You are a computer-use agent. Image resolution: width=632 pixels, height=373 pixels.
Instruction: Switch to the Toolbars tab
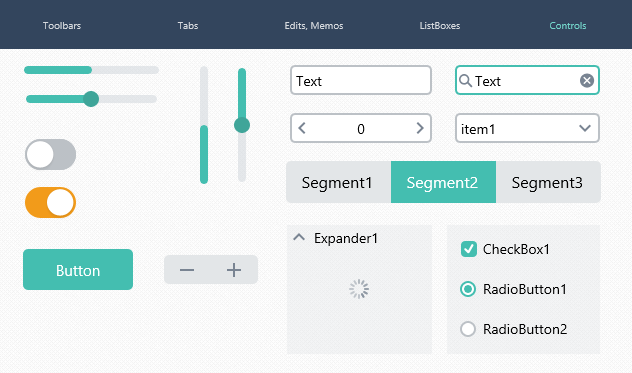click(62, 25)
